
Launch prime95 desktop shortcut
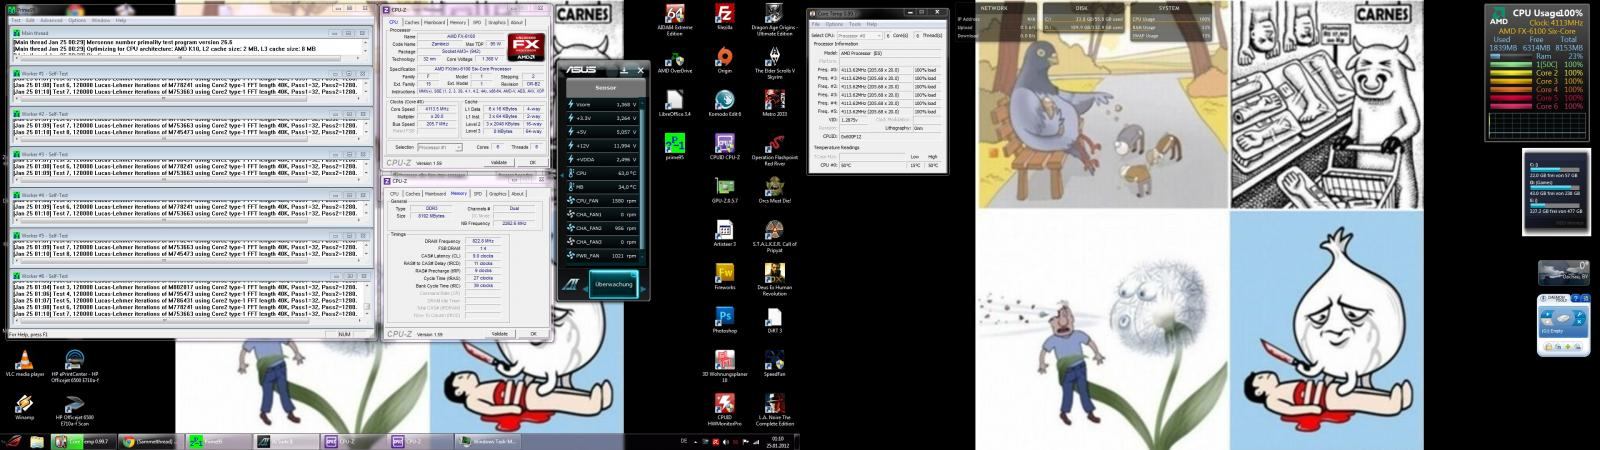[675, 148]
